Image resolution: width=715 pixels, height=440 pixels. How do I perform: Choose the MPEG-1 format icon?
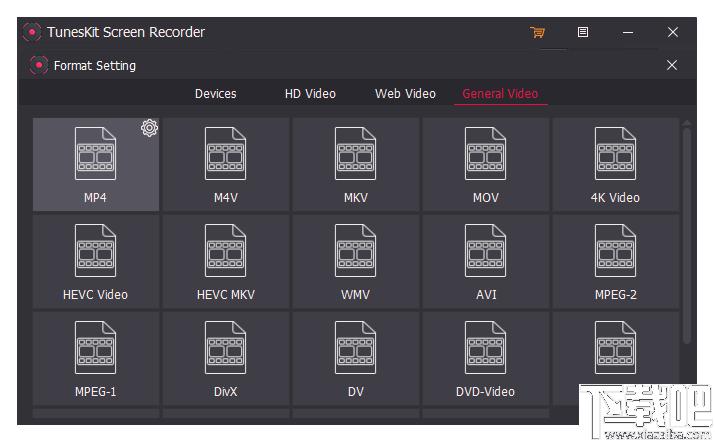[95, 348]
